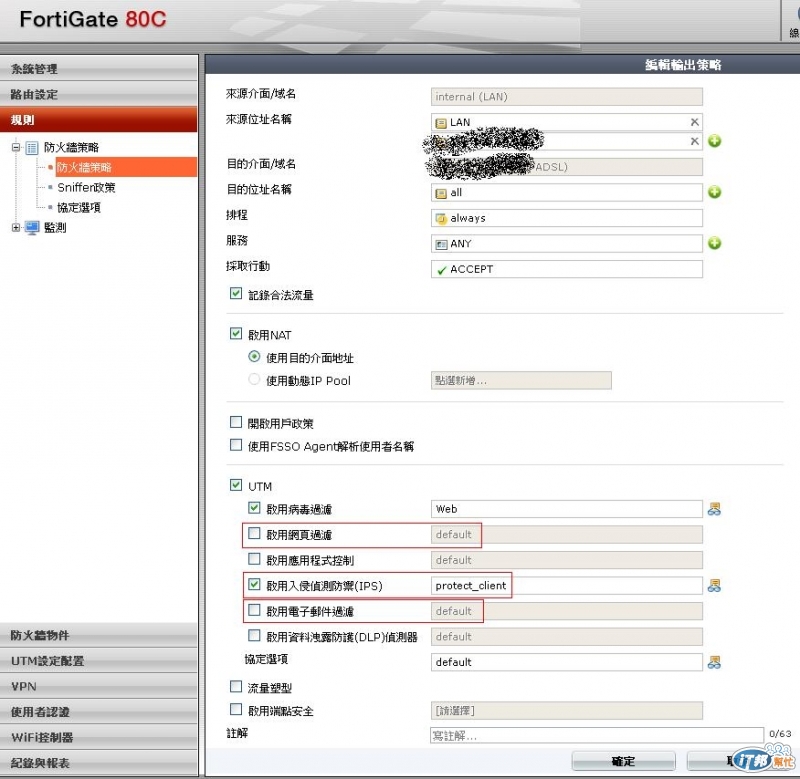Toggle the 記錄合法流量 checkbox

(236, 293)
